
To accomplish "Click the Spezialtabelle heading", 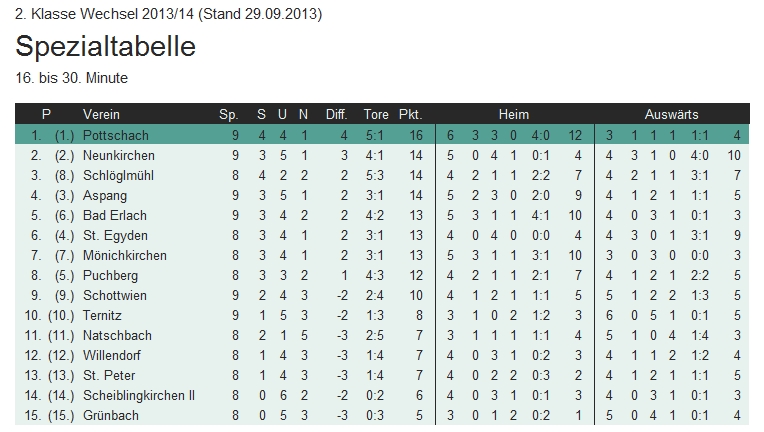I will pyautogui.click(x=106, y=47).
